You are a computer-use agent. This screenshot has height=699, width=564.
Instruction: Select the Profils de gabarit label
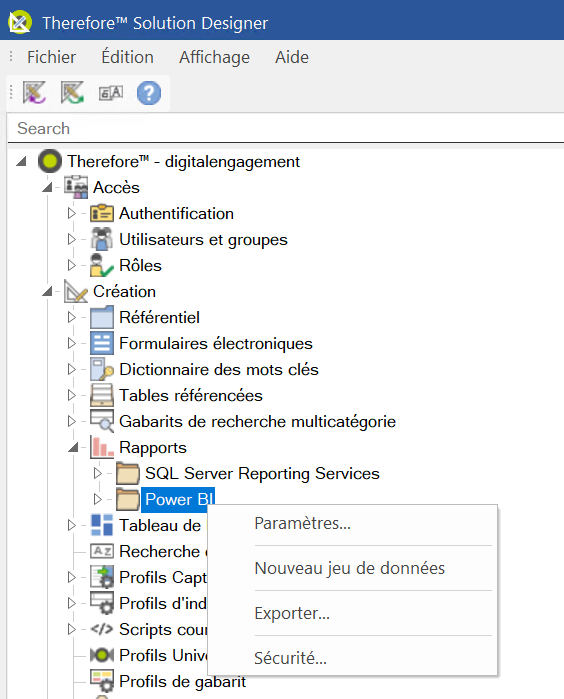[x=182, y=681]
